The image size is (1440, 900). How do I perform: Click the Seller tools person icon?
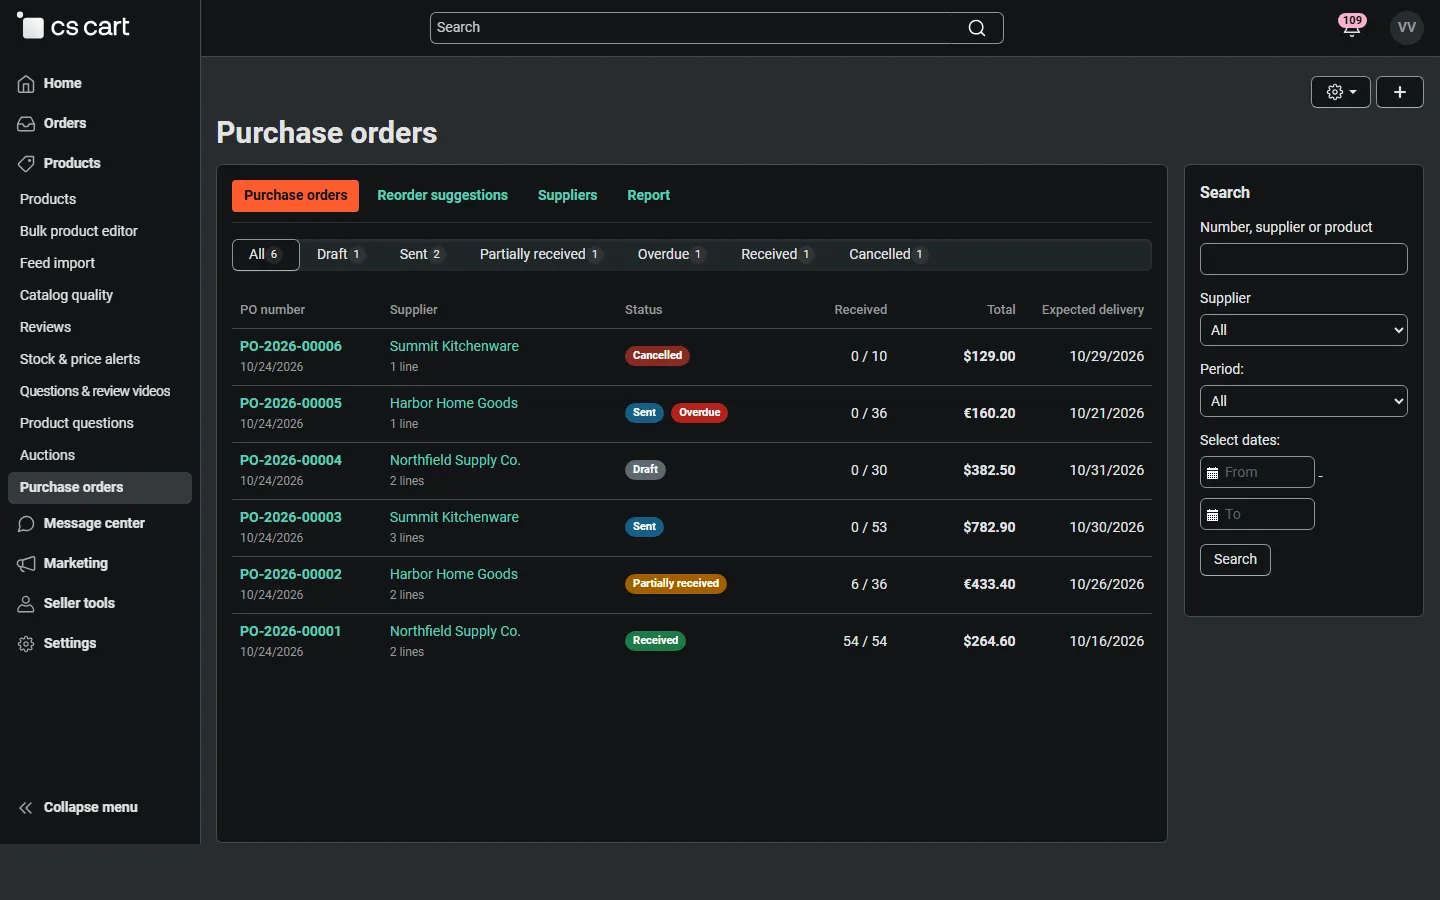[26, 604]
